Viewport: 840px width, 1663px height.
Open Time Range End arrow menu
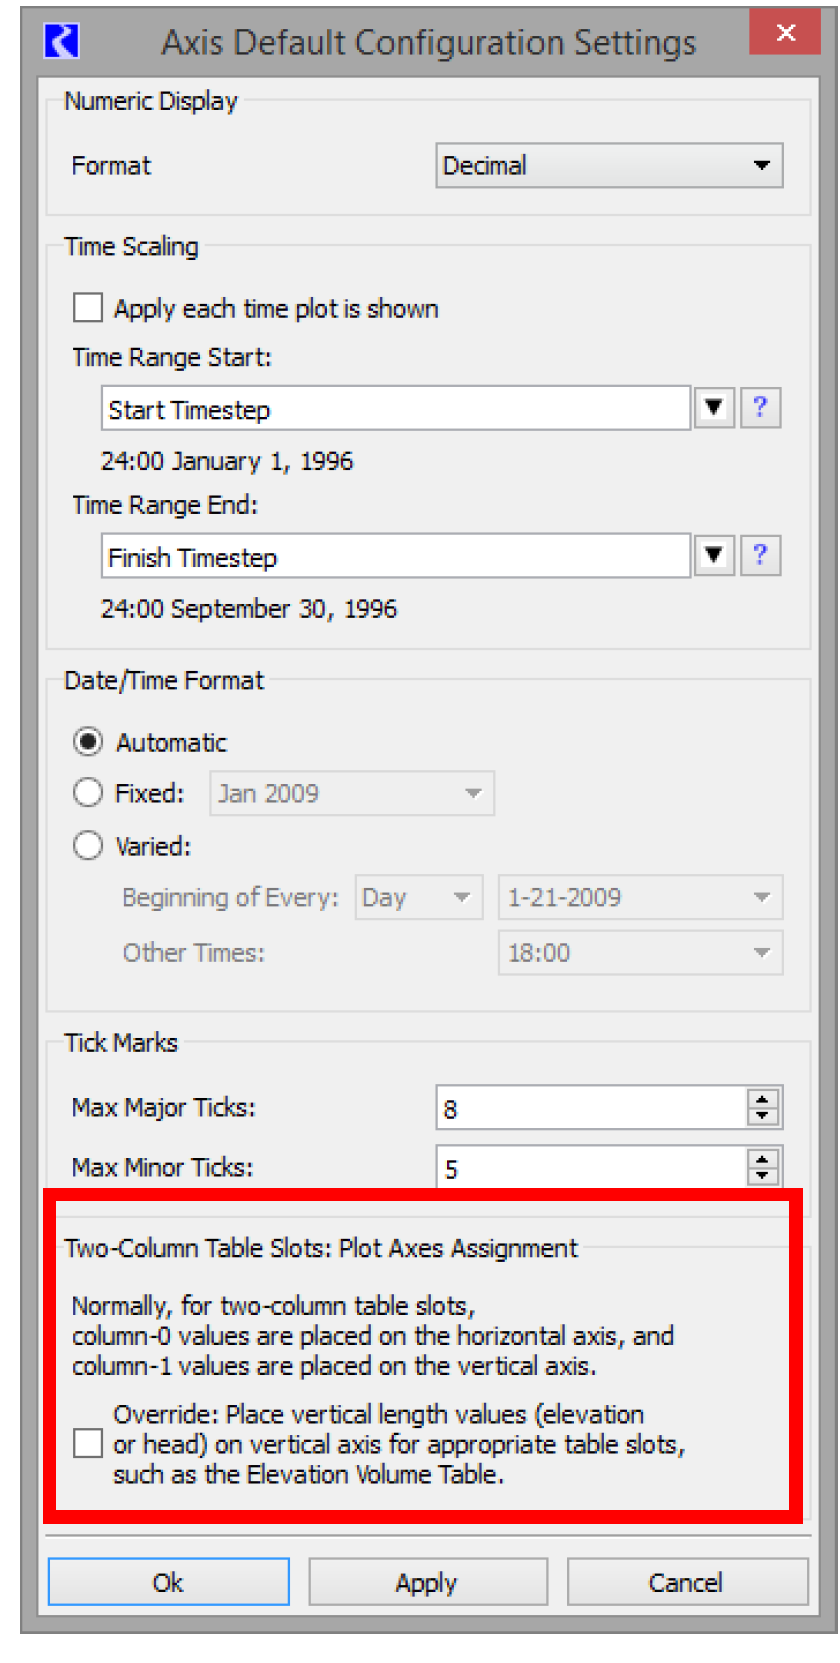(714, 556)
